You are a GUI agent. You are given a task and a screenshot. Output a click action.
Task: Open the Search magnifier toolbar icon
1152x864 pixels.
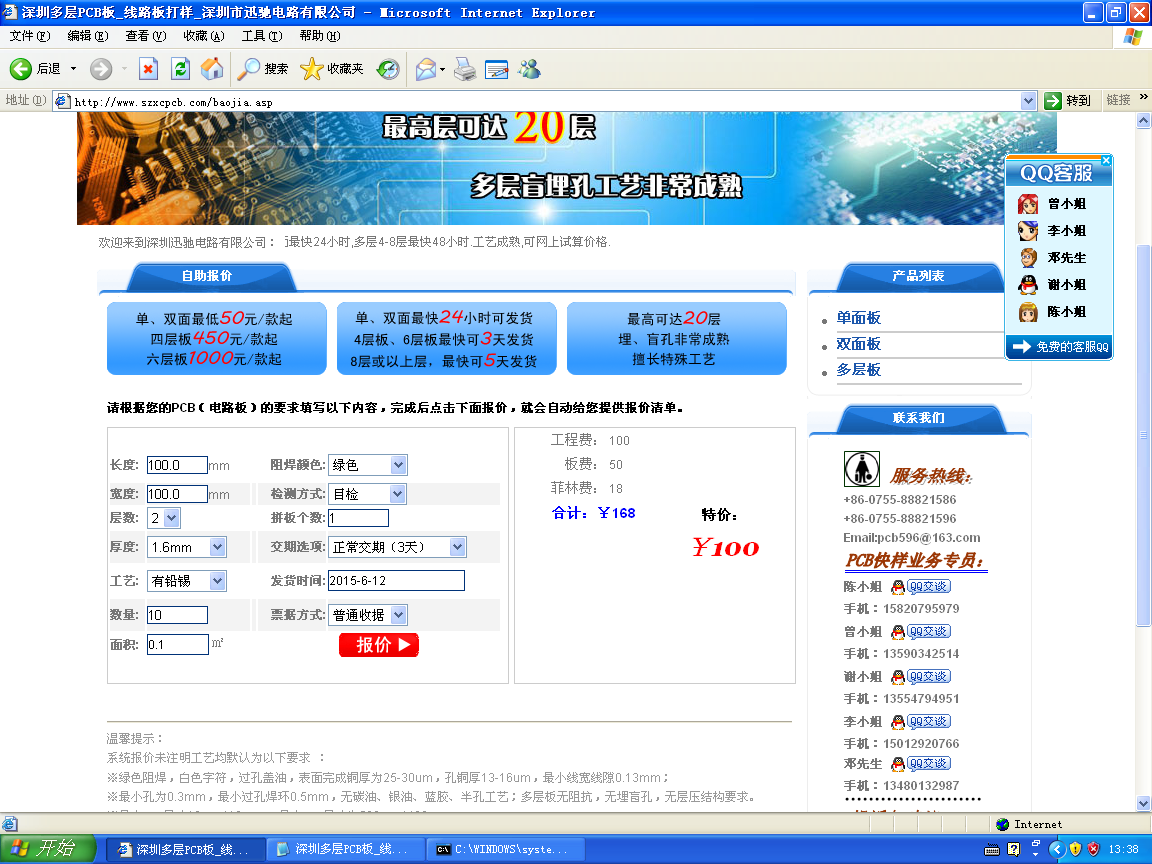(249, 69)
